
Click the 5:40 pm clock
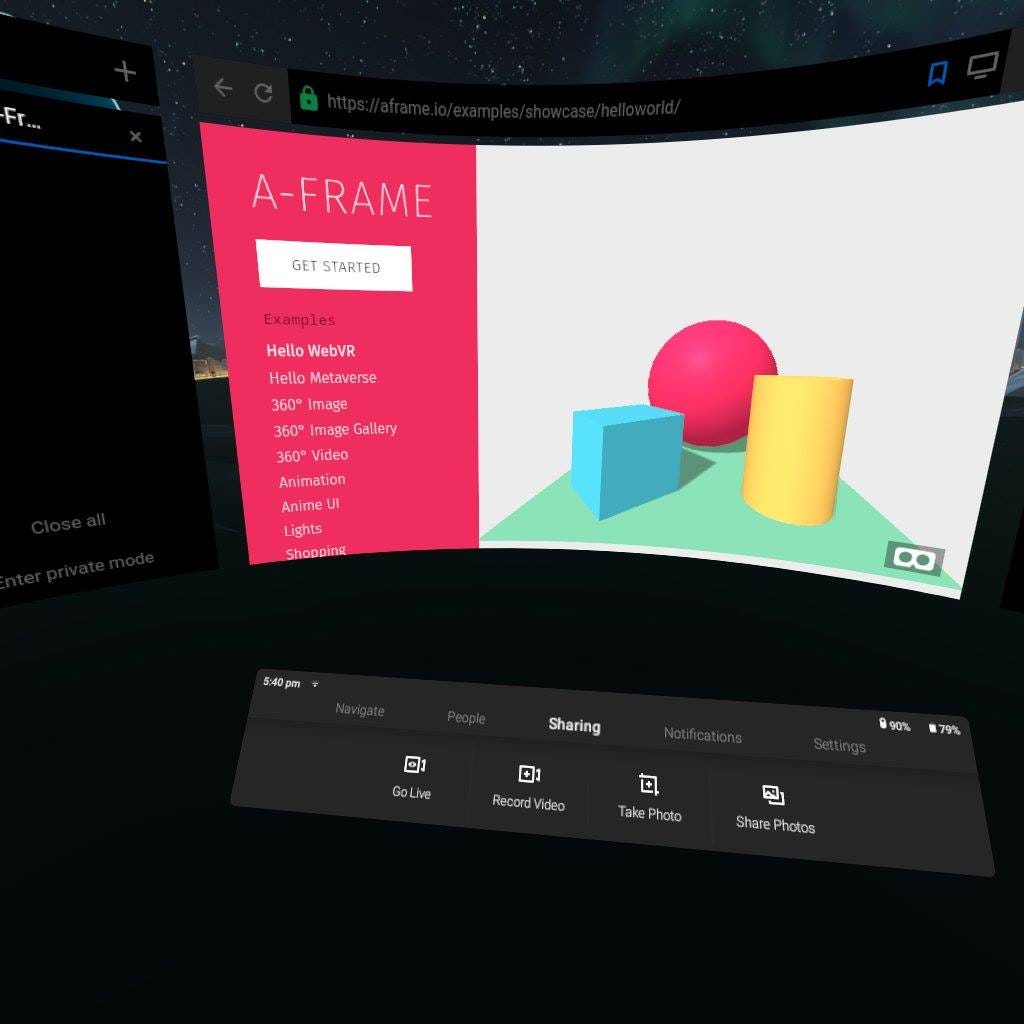coord(281,682)
